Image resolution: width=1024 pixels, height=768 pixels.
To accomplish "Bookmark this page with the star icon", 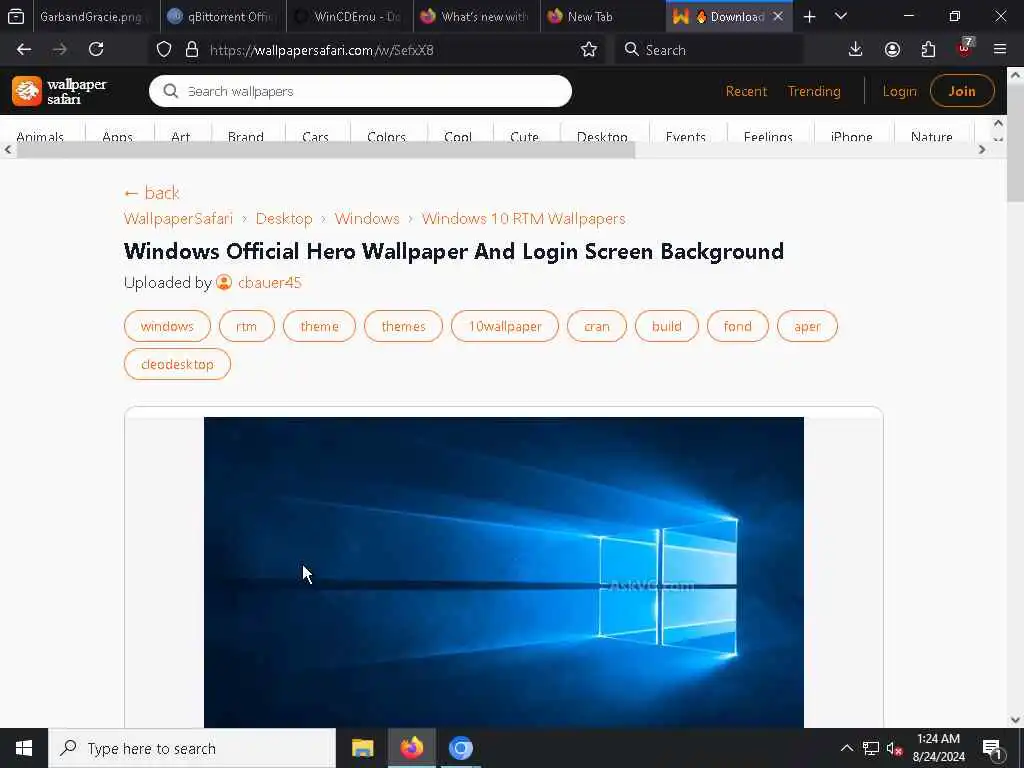I will (588, 50).
